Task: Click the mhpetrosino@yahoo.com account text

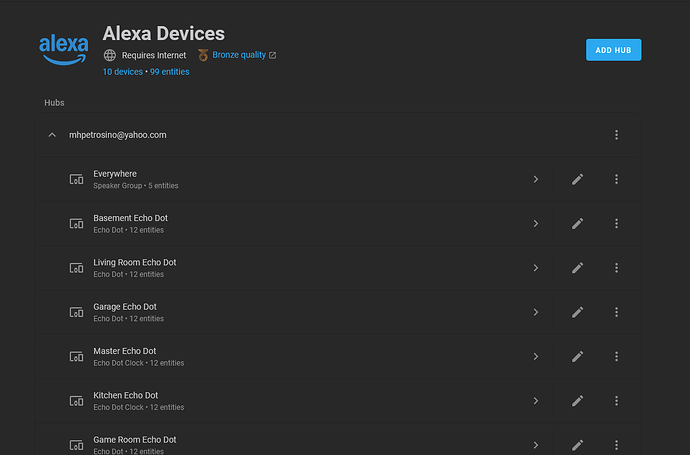Action: 117,135
